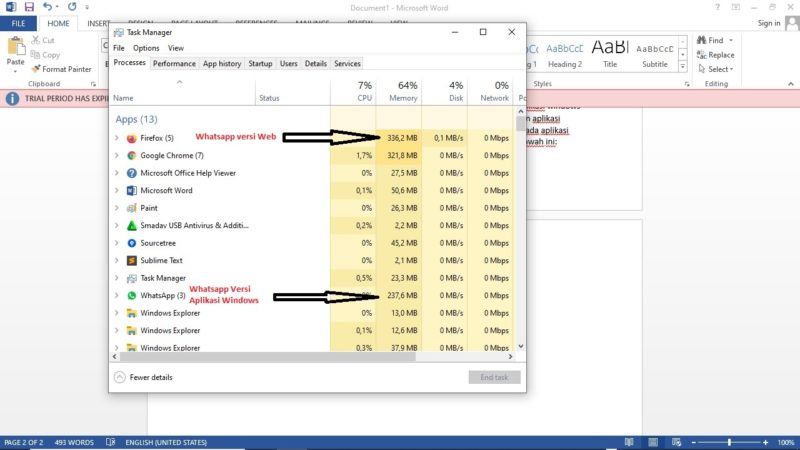This screenshot has width=800, height=450.
Task: Click the End task button
Action: (x=494, y=378)
